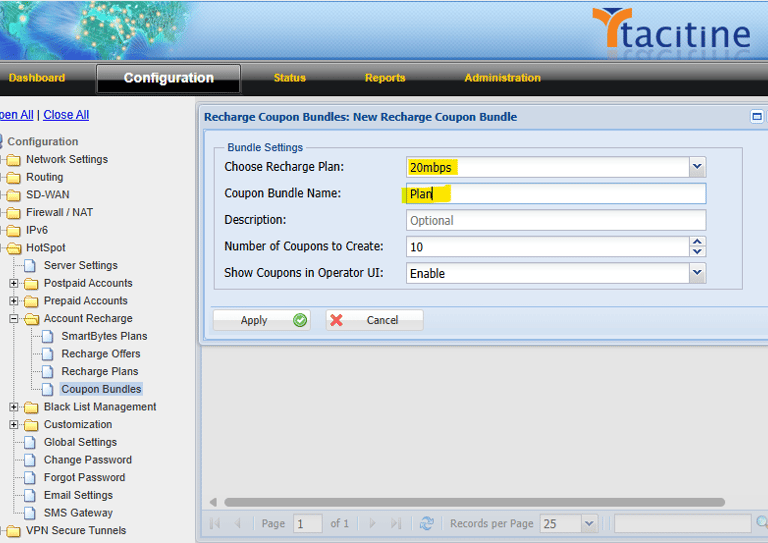
Task: Go to the Administration tab
Action: click(503, 78)
